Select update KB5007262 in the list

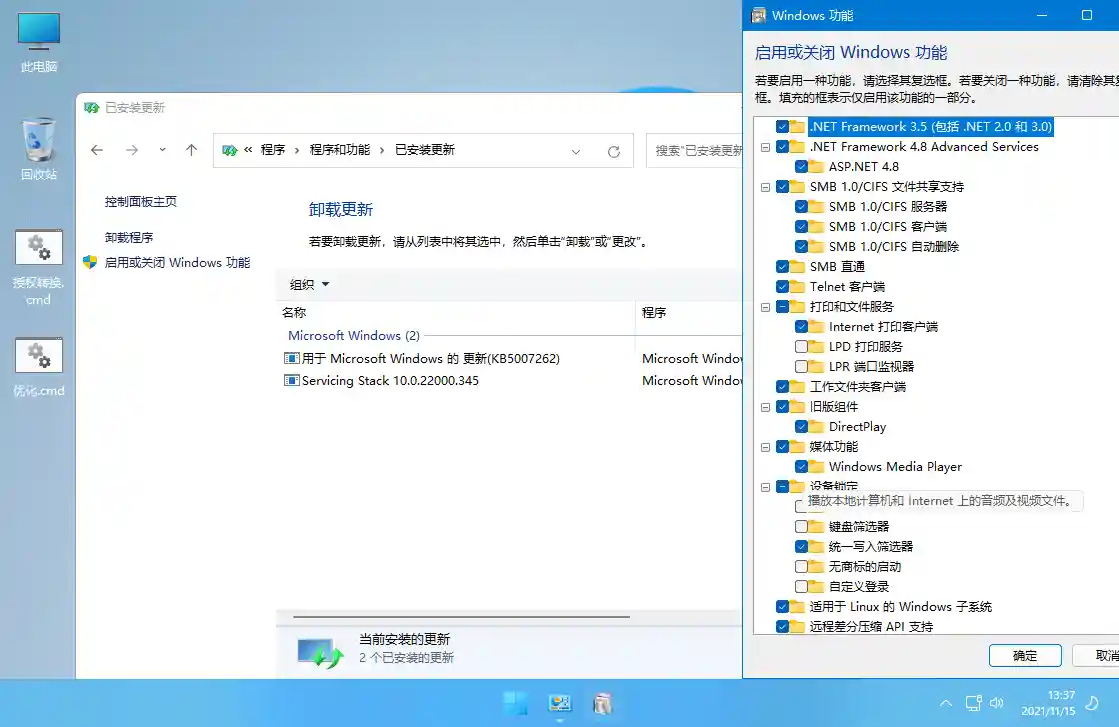pos(420,358)
